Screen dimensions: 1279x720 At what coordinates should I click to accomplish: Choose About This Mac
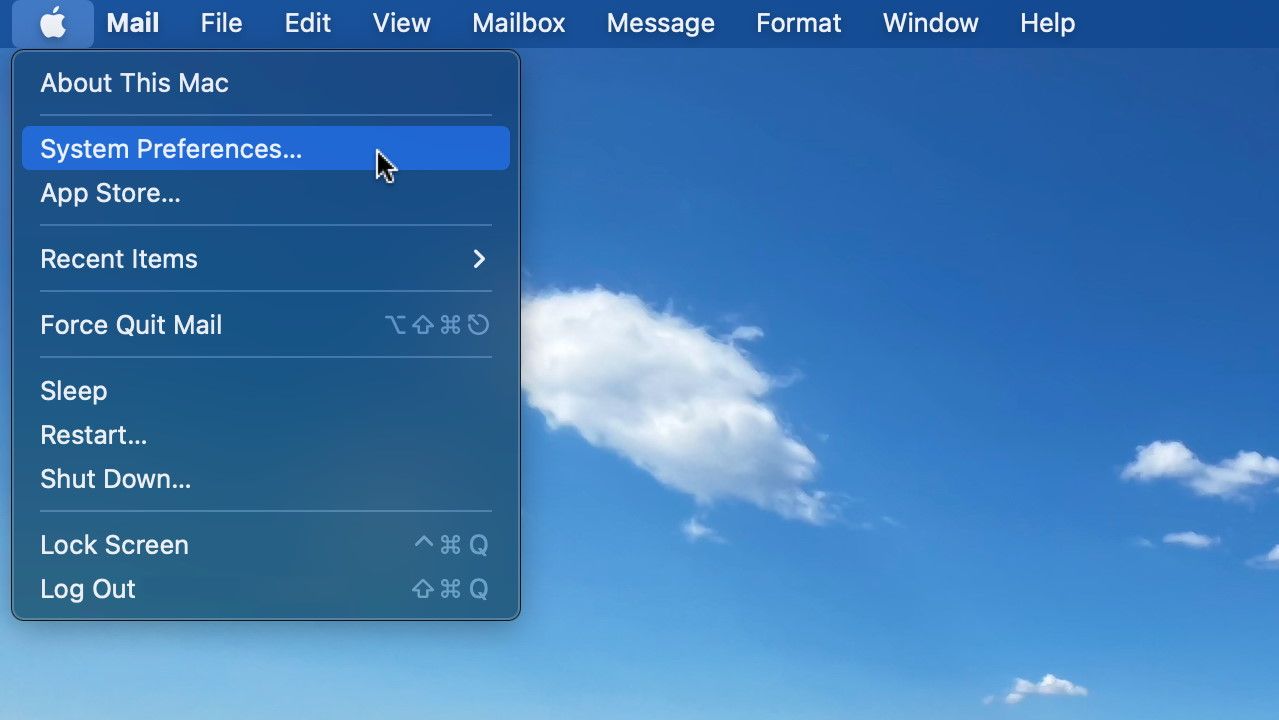(266, 83)
